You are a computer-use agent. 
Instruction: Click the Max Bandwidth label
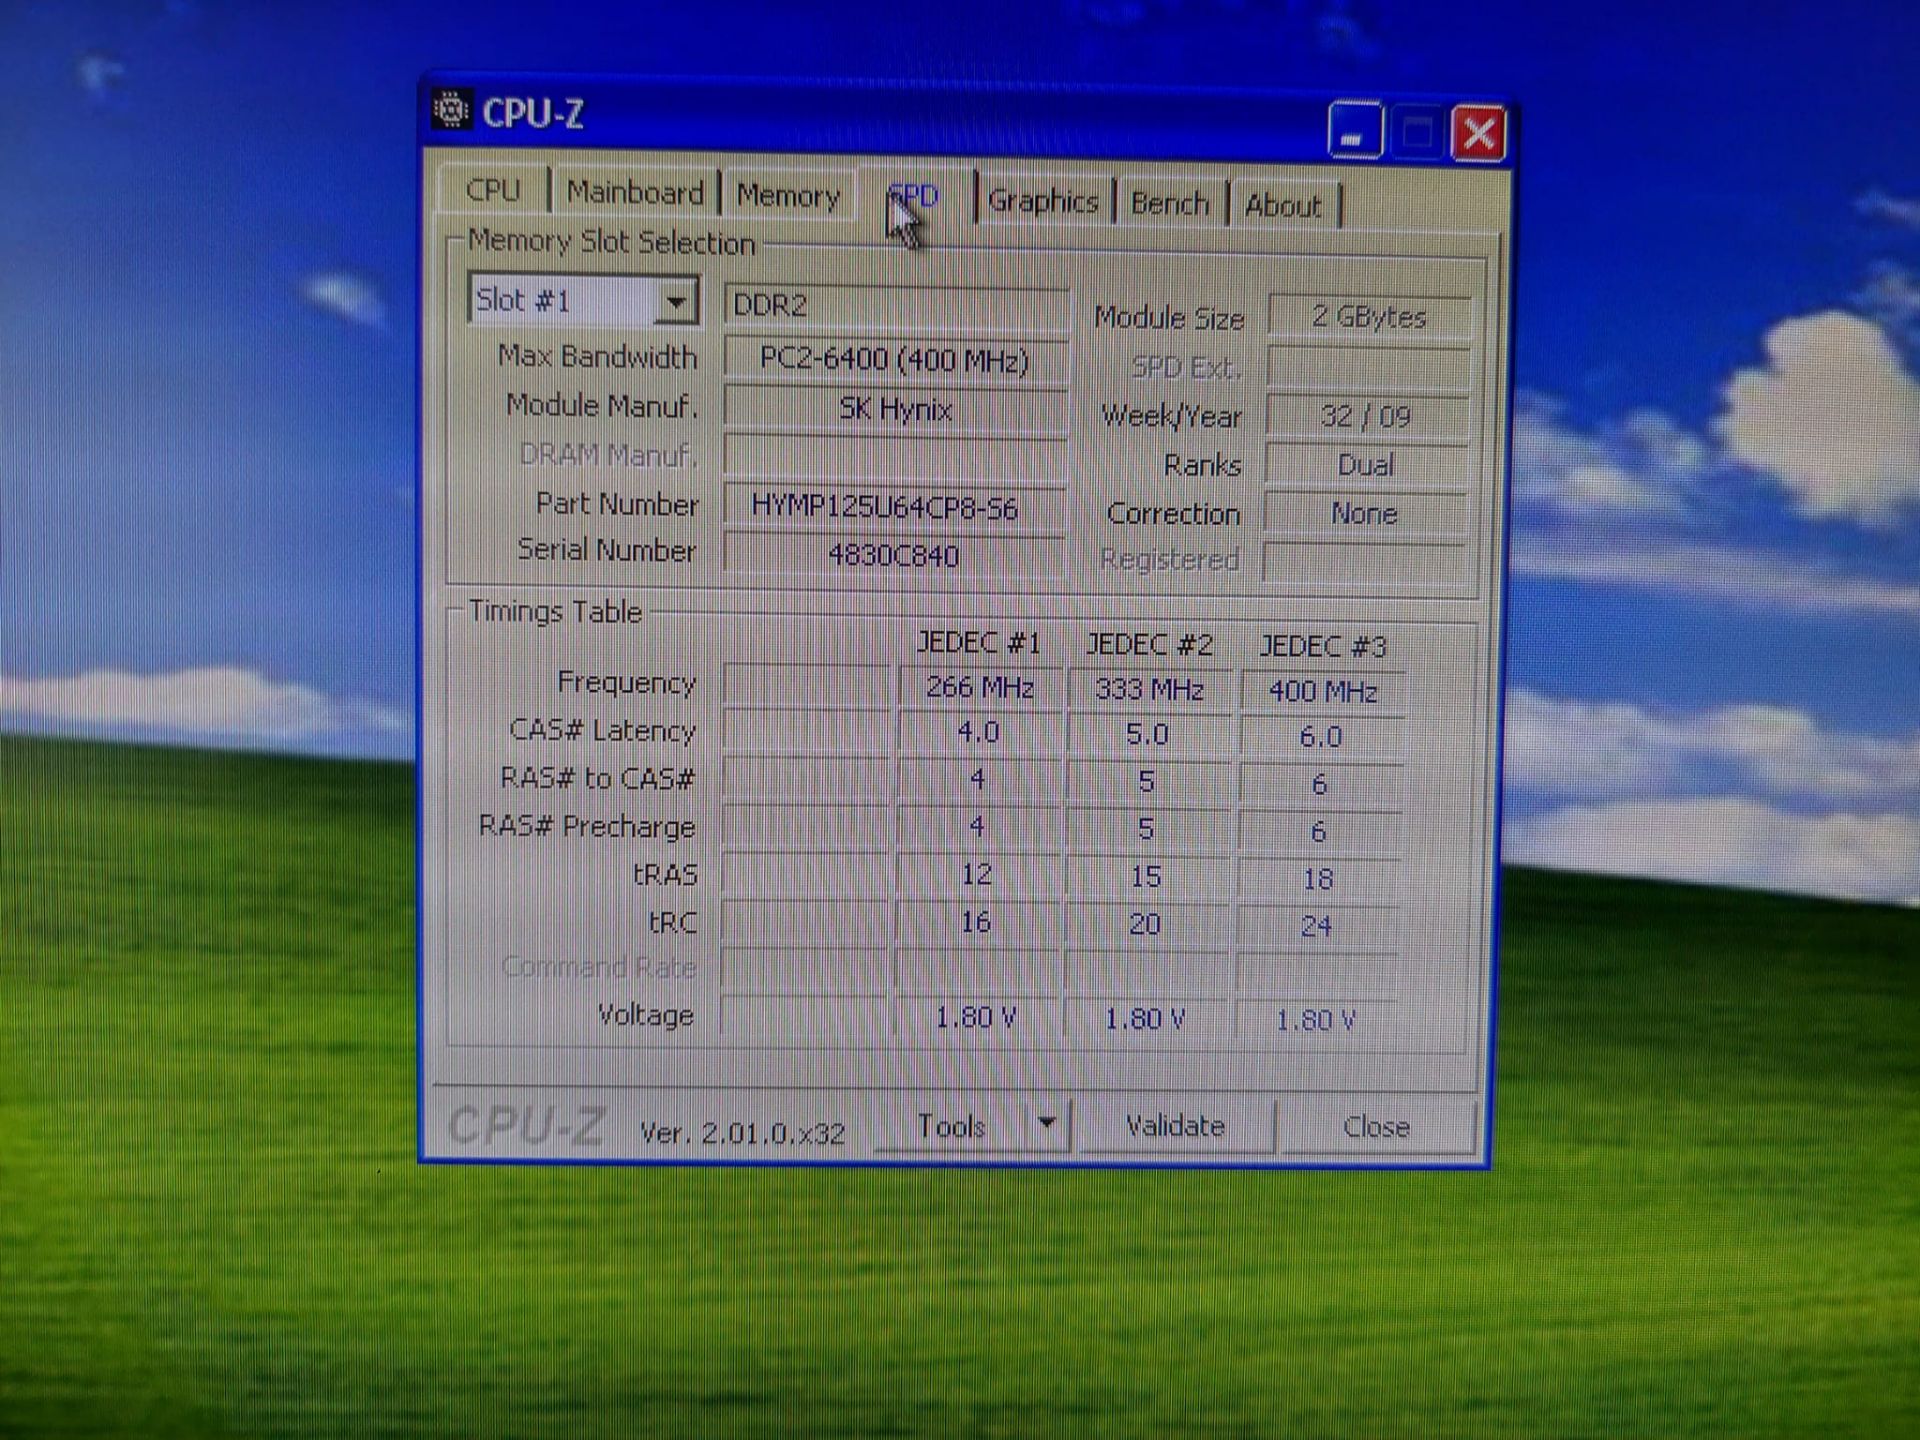point(597,356)
